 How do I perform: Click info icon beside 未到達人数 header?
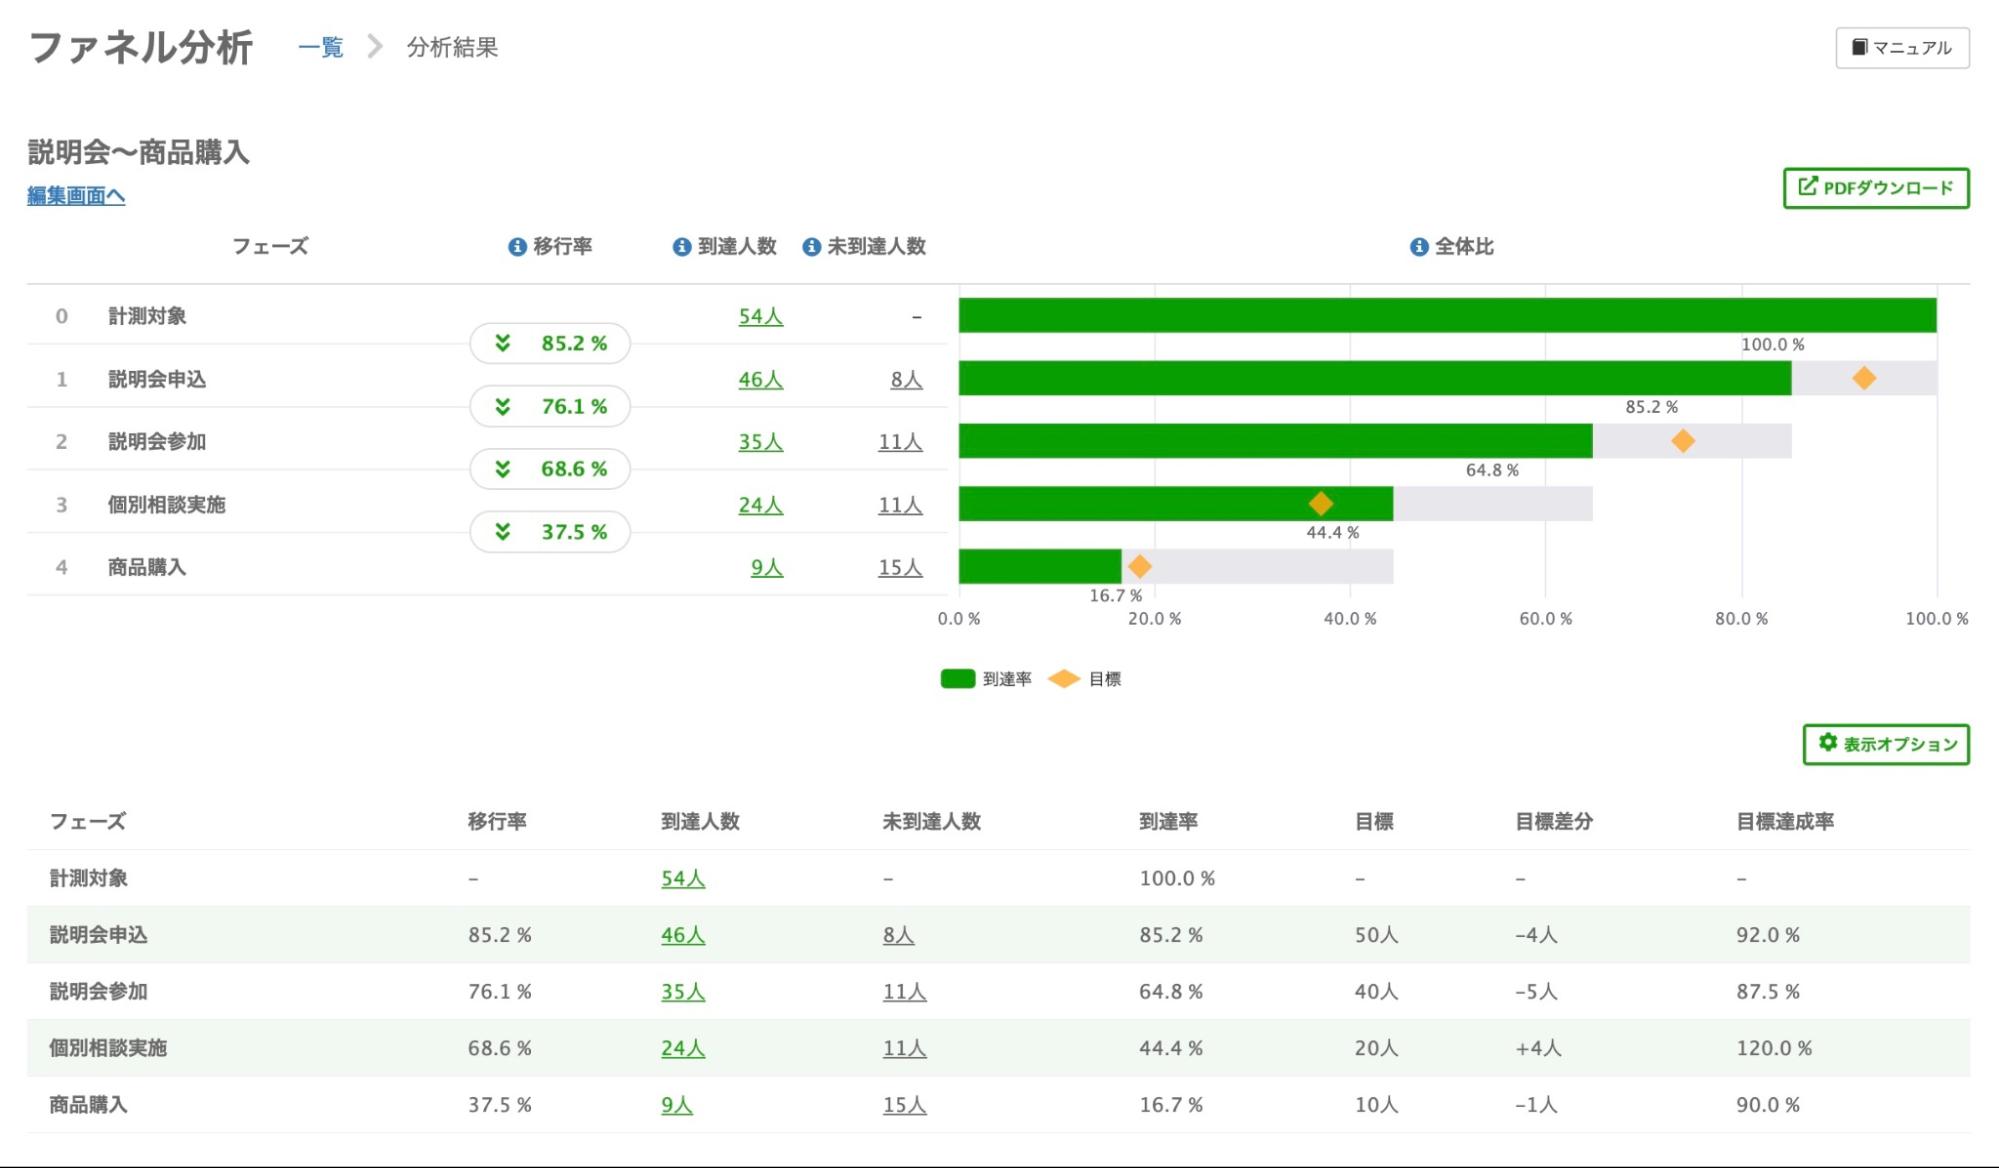pyautogui.click(x=812, y=247)
